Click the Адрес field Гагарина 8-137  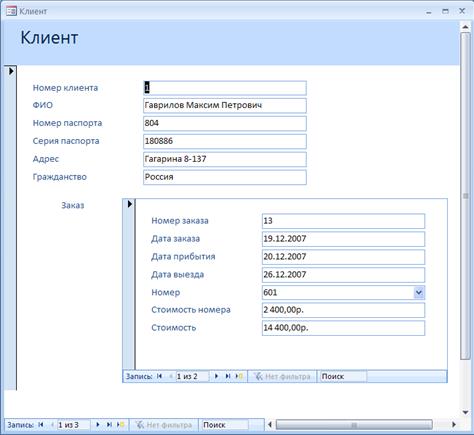pos(225,159)
